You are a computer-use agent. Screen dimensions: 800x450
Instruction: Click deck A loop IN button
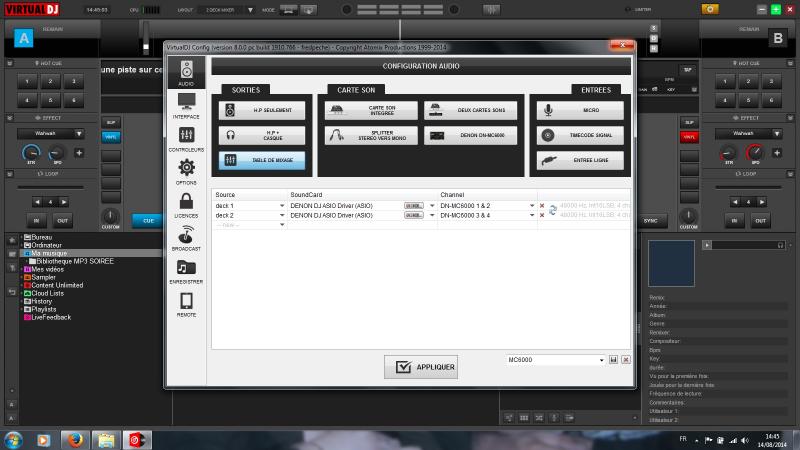(x=36, y=221)
